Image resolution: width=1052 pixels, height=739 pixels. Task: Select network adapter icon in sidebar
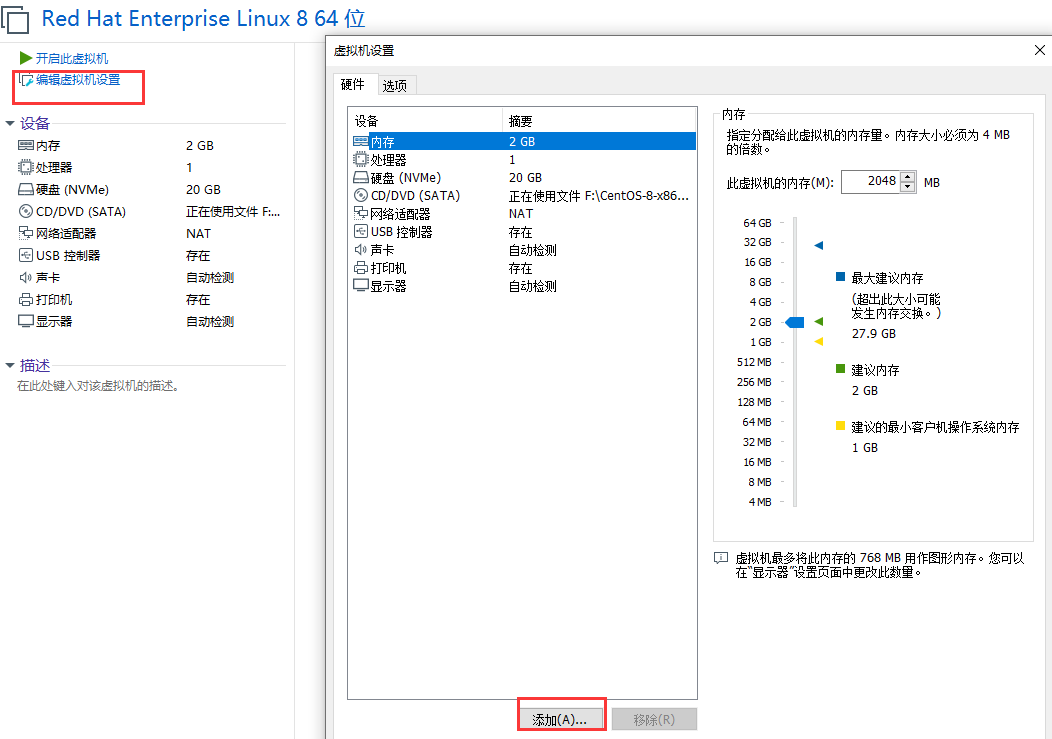[25, 233]
